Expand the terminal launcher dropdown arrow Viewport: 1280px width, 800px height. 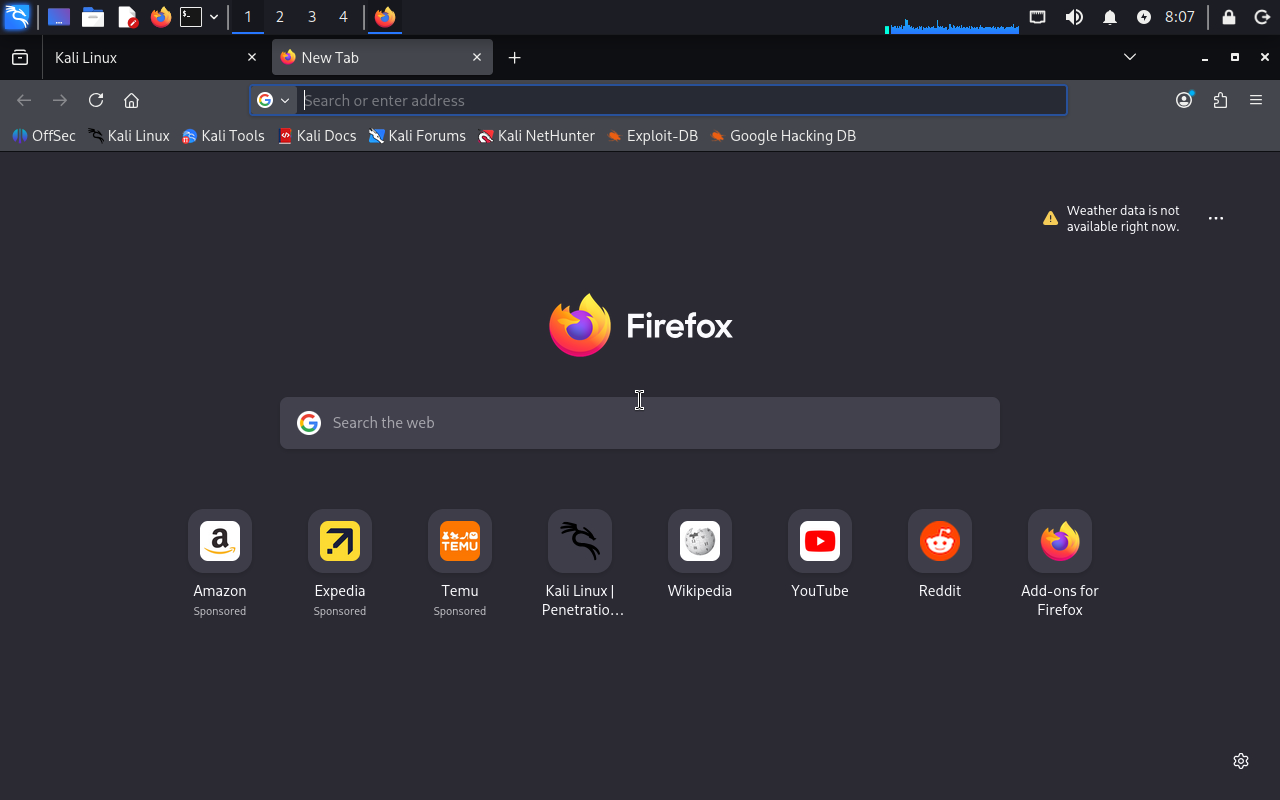point(214,17)
